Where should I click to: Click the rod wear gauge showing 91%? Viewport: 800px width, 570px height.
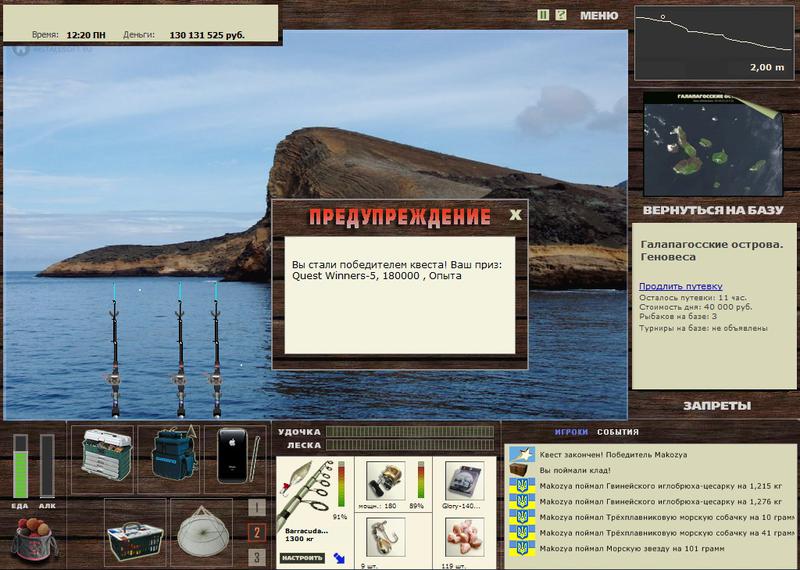[341, 485]
